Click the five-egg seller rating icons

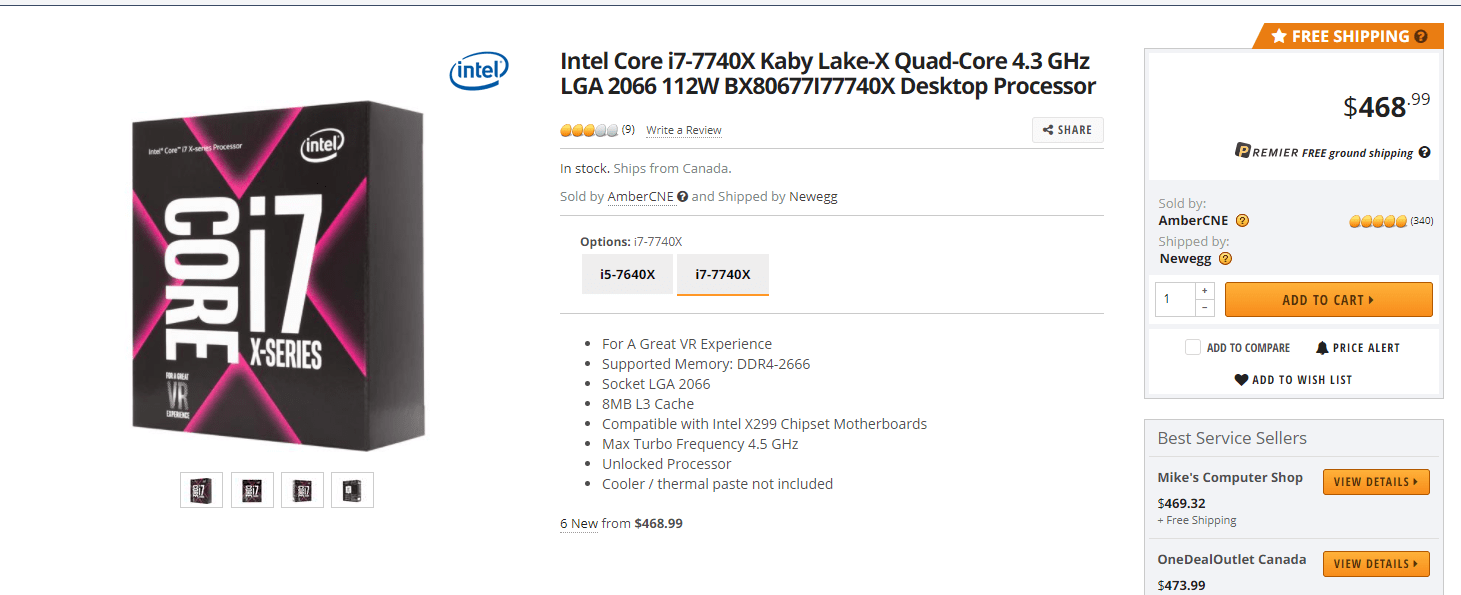1378,221
